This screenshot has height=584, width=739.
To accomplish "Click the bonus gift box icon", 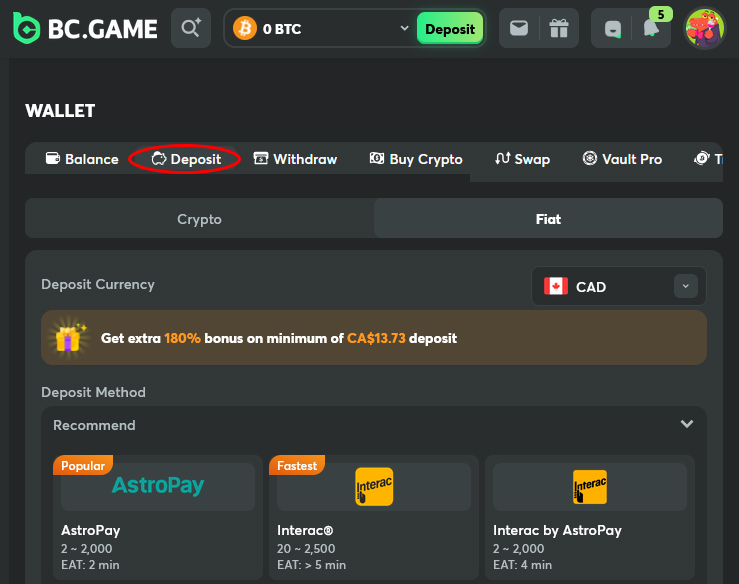I will pos(70,337).
